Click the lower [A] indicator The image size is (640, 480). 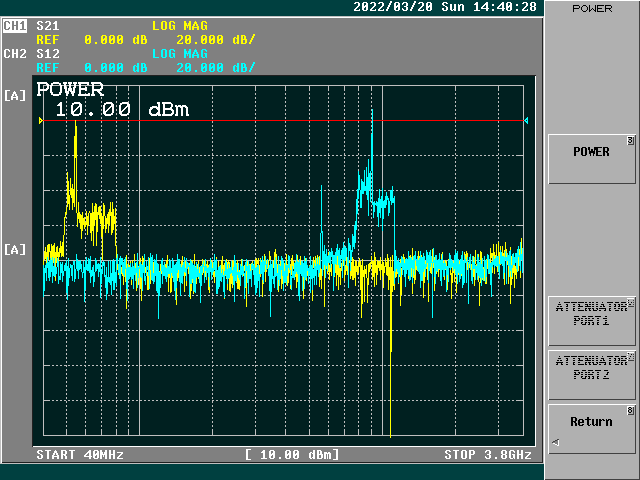(15, 249)
